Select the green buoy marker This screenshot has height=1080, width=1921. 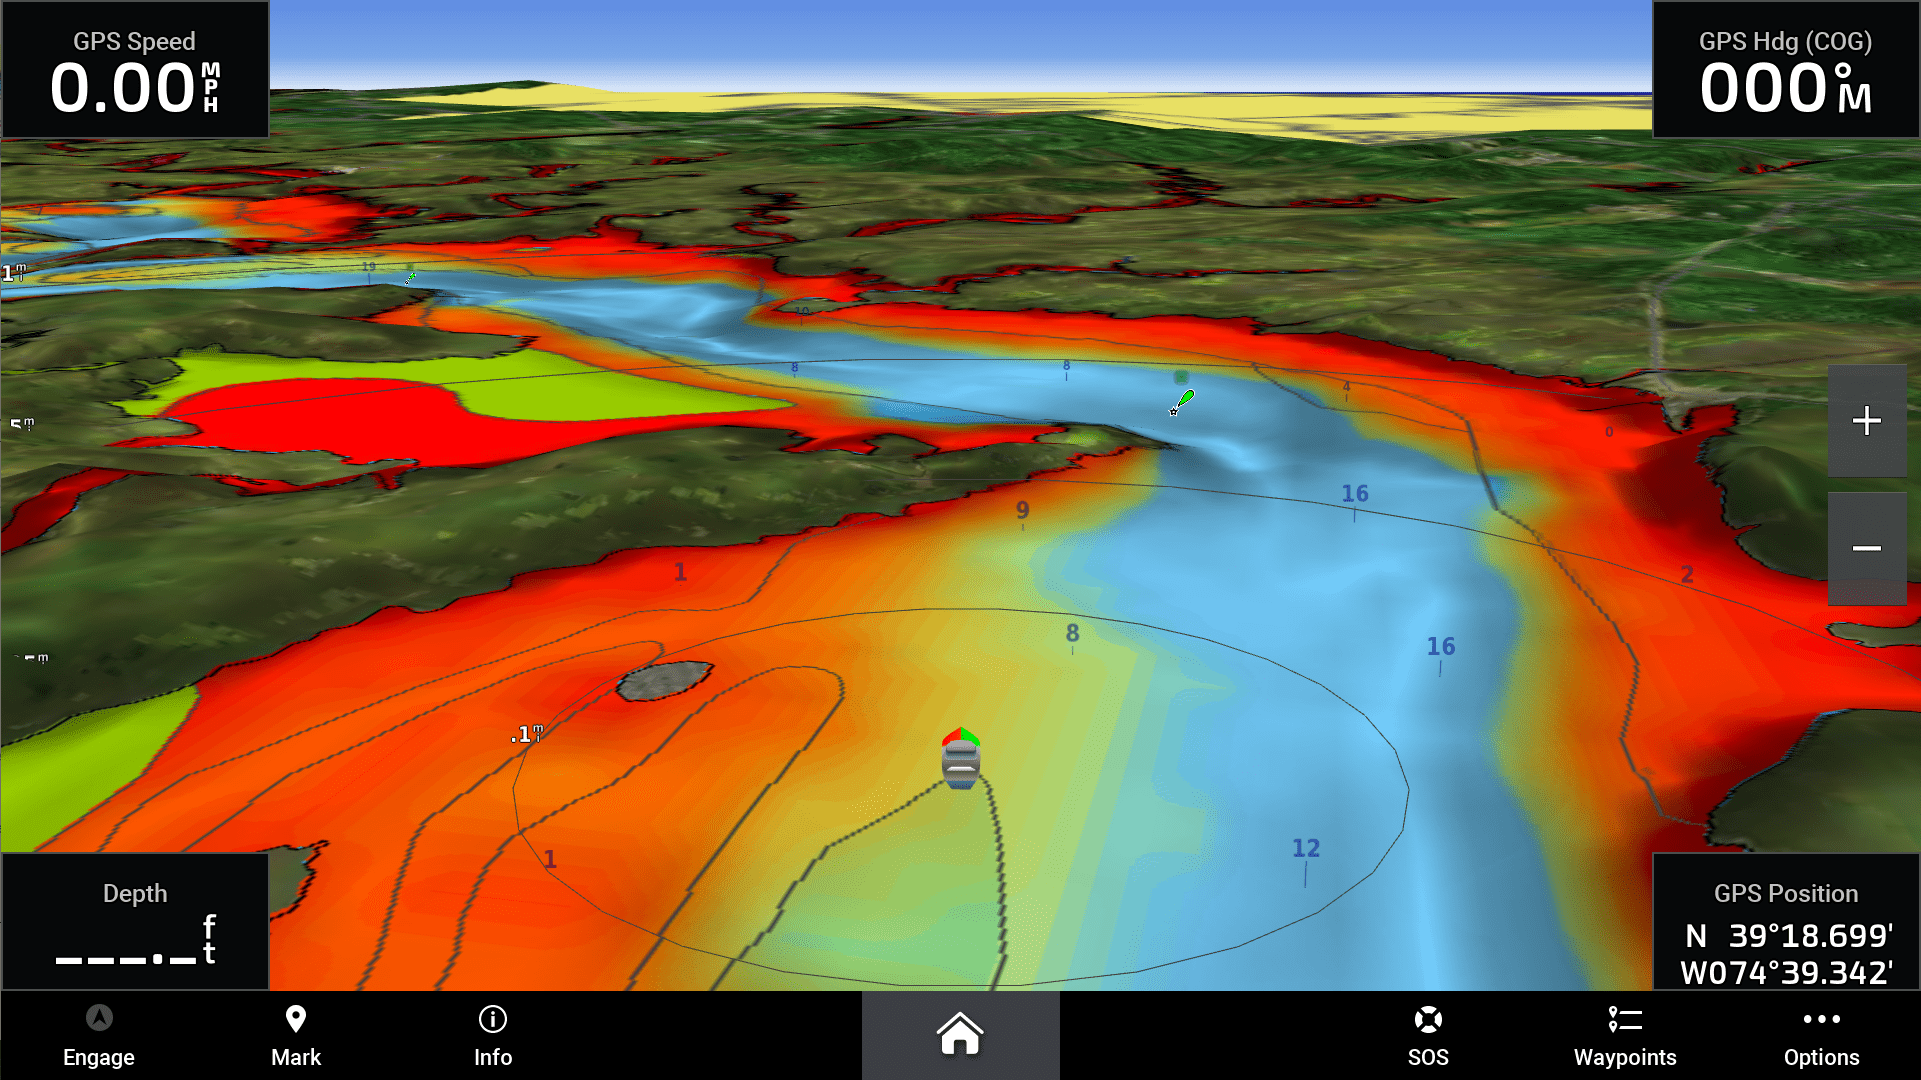pyautogui.click(x=1186, y=398)
